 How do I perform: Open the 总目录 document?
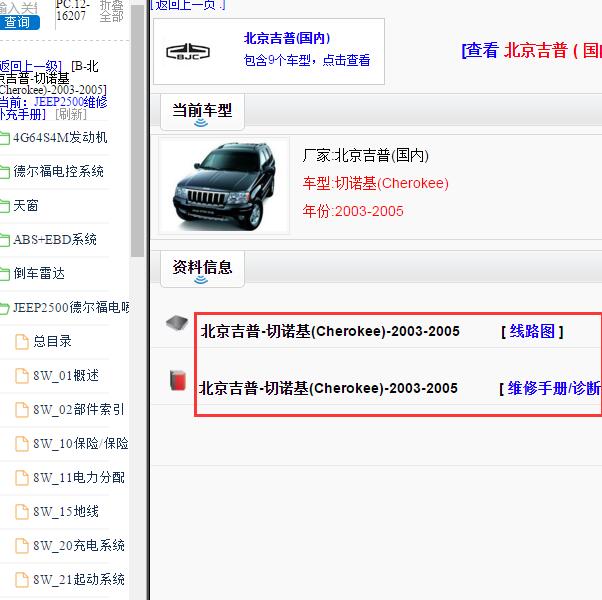click(52, 341)
